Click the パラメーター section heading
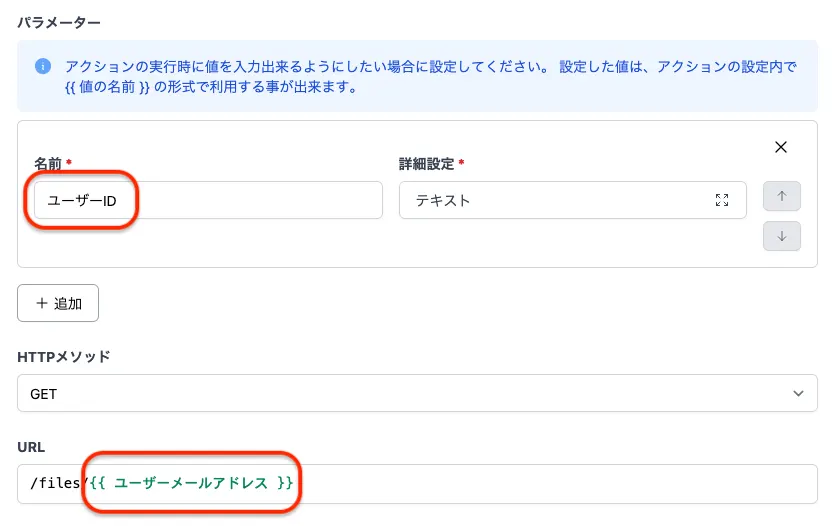The width and height of the screenshot is (837, 526). click(59, 22)
